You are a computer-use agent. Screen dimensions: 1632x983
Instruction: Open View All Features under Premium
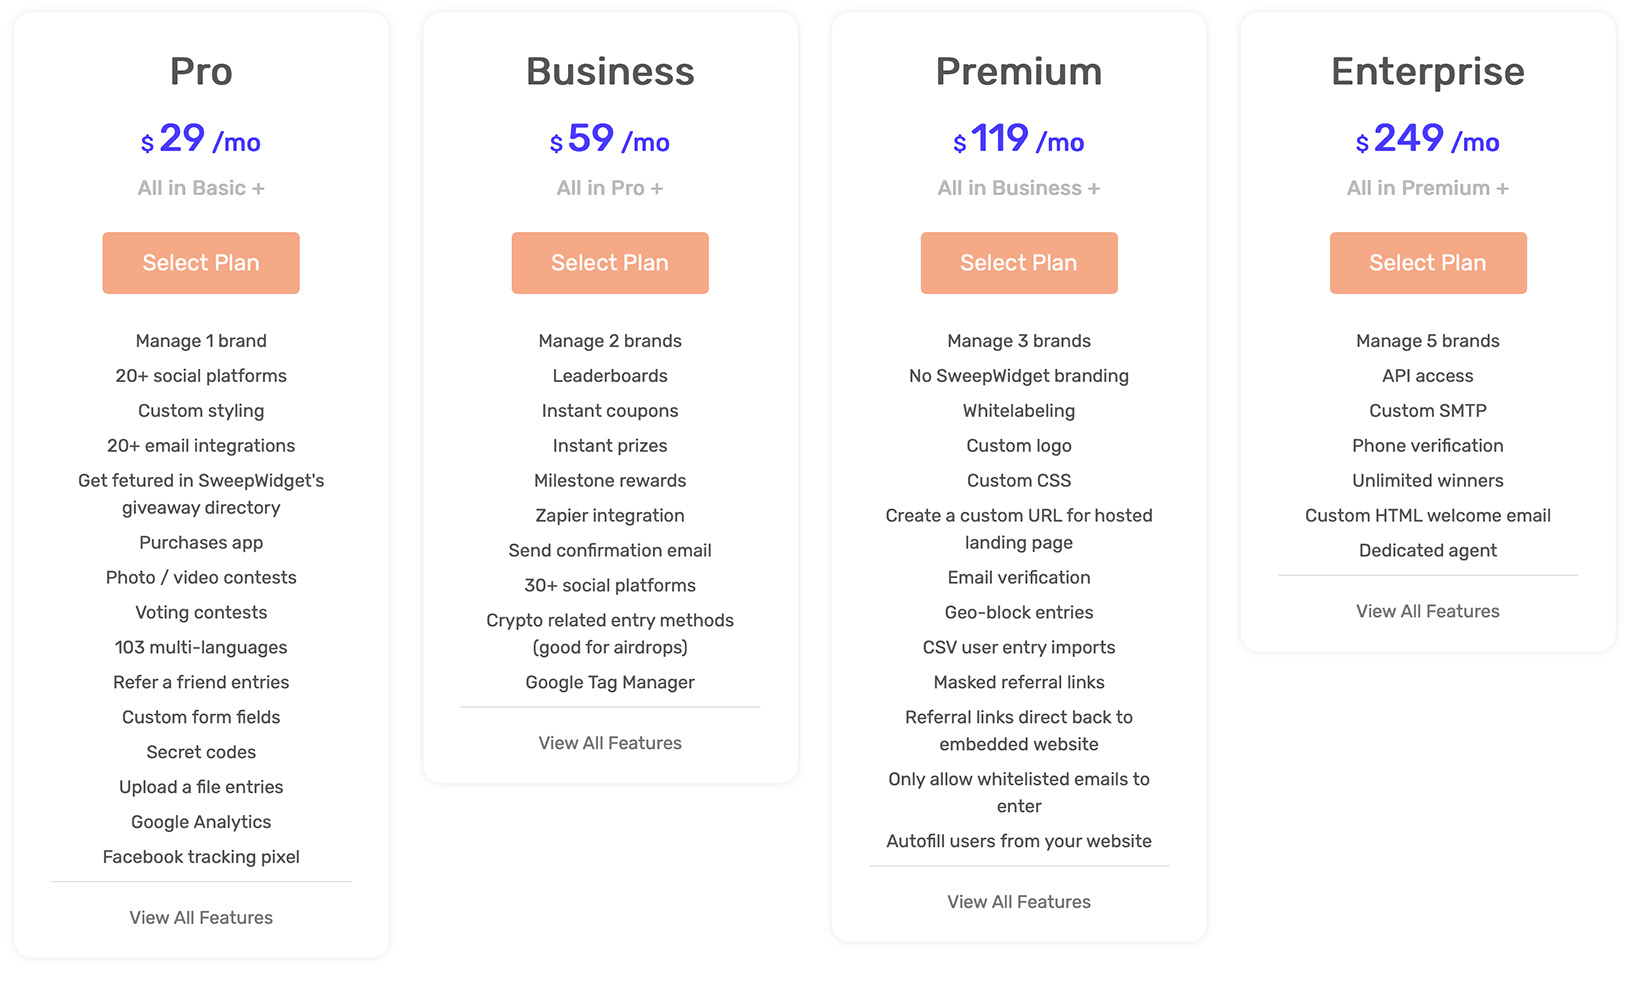tap(1018, 901)
